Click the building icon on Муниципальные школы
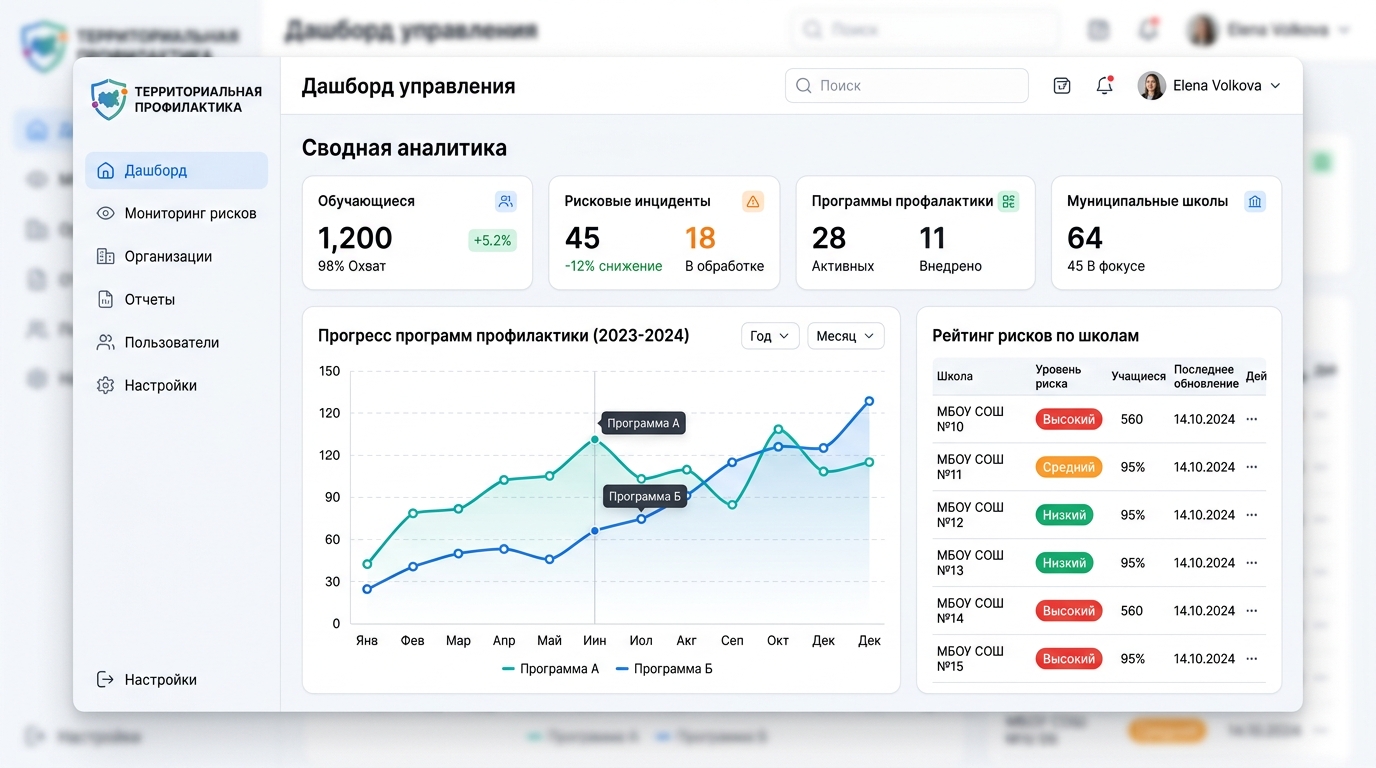The image size is (1376, 768). [1255, 201]
